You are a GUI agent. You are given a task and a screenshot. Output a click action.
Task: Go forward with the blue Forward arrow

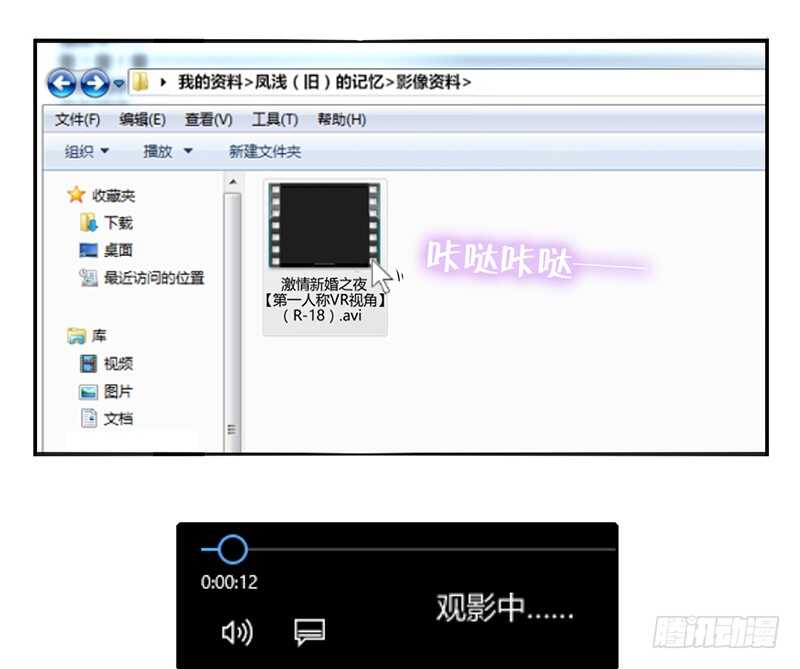coord(95,83)
